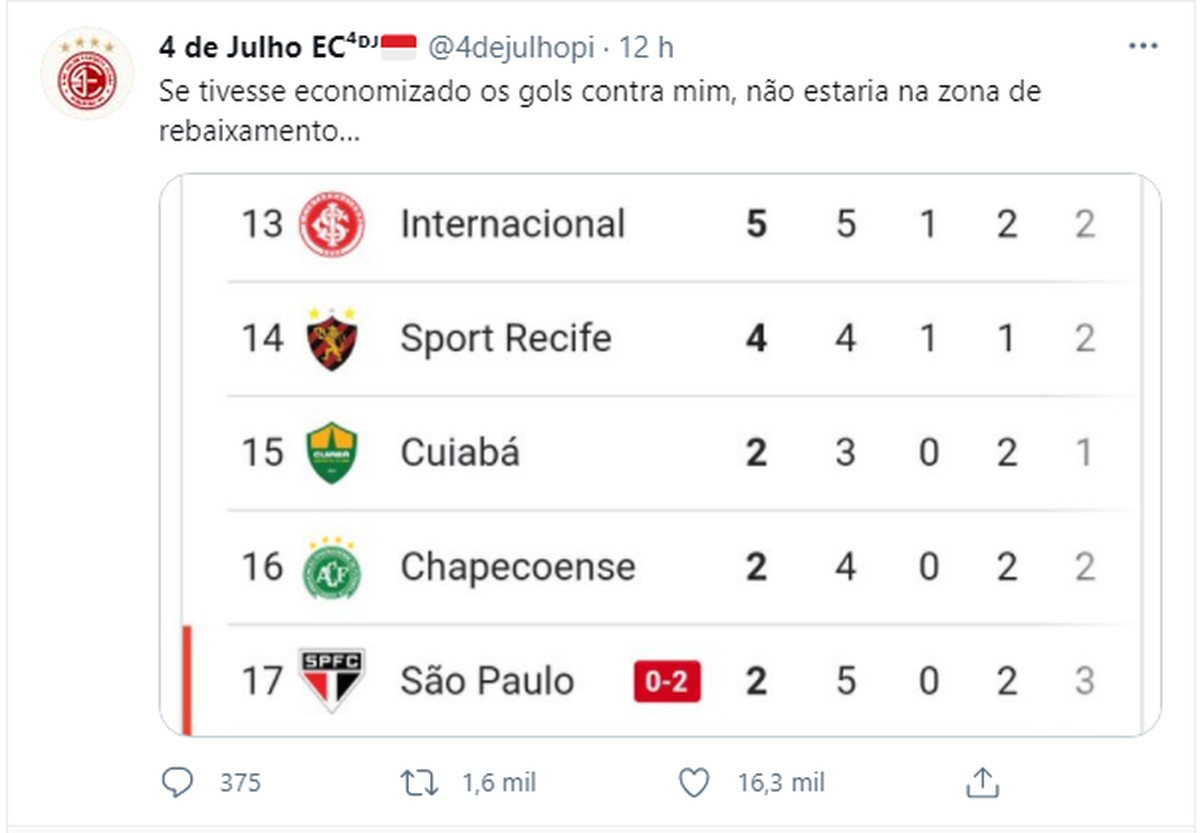
Task: Like the tweet with the heart icon
Action: [x=693, y=782]
